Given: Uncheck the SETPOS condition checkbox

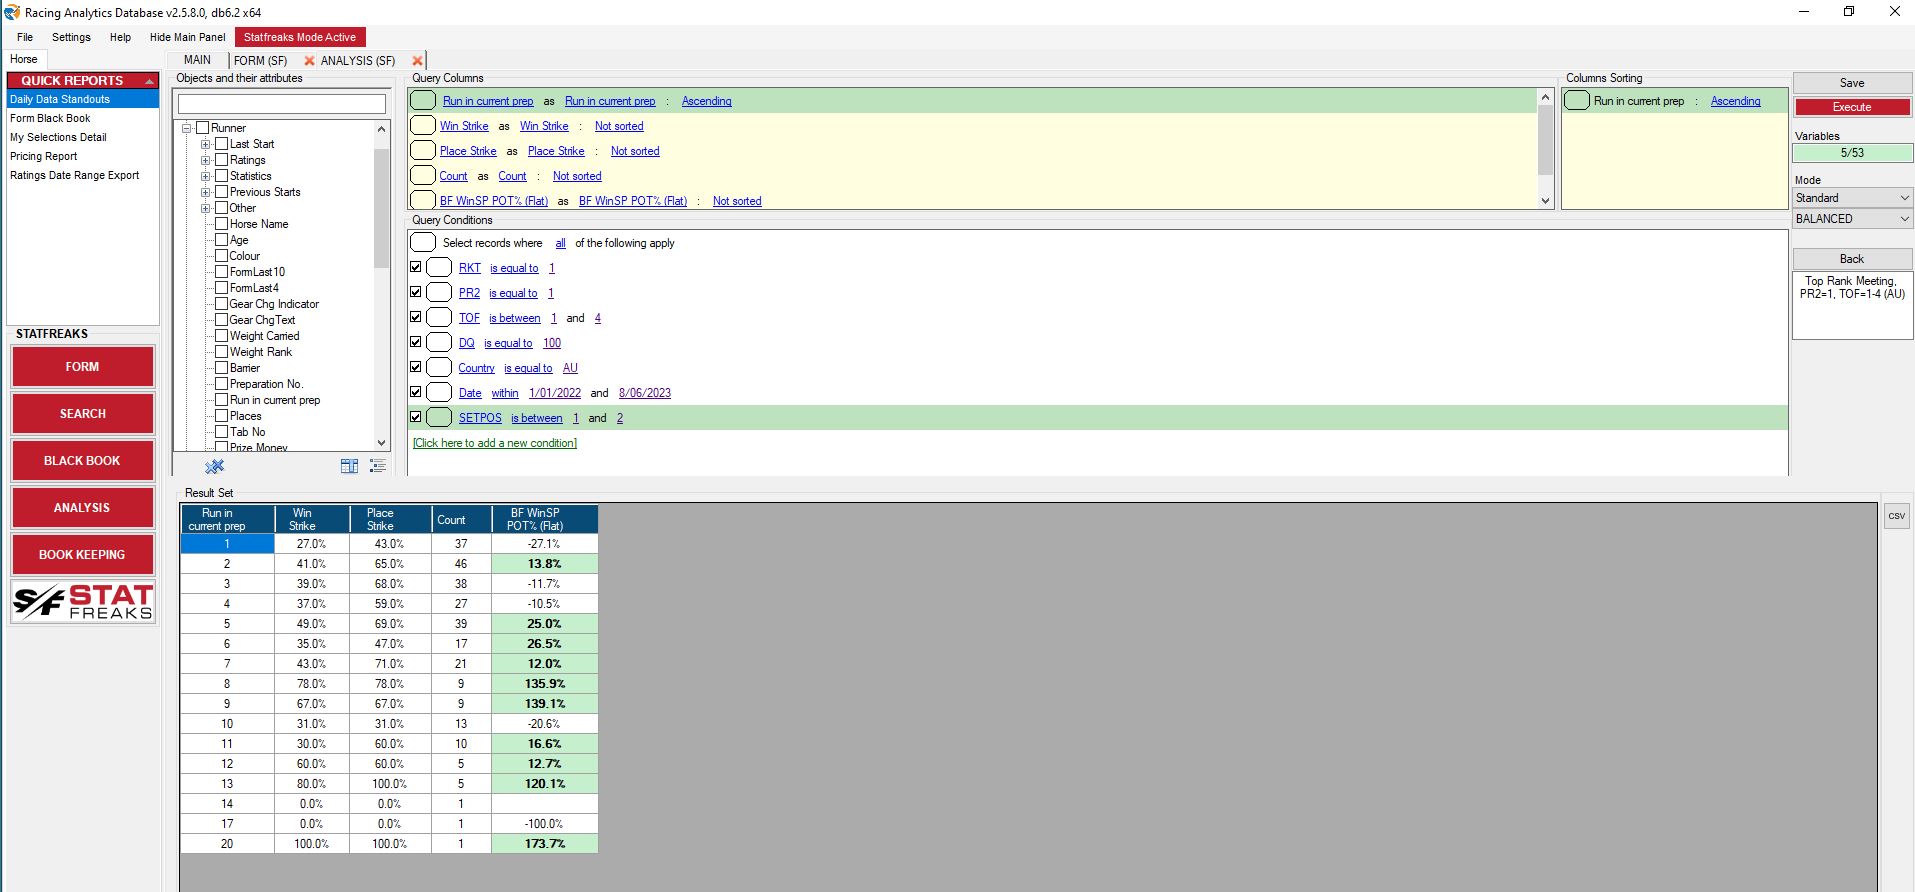Looking at the screenshot, I should click(416, 417).
